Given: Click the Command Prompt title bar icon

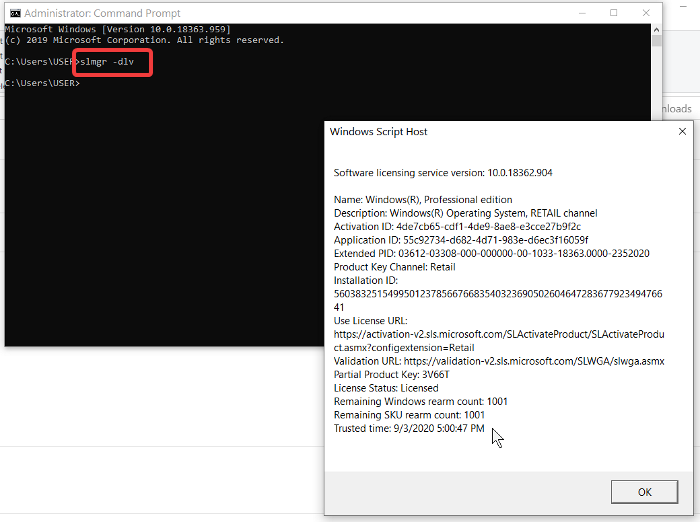Looking at the screenshot, I should tap(15, 13).
